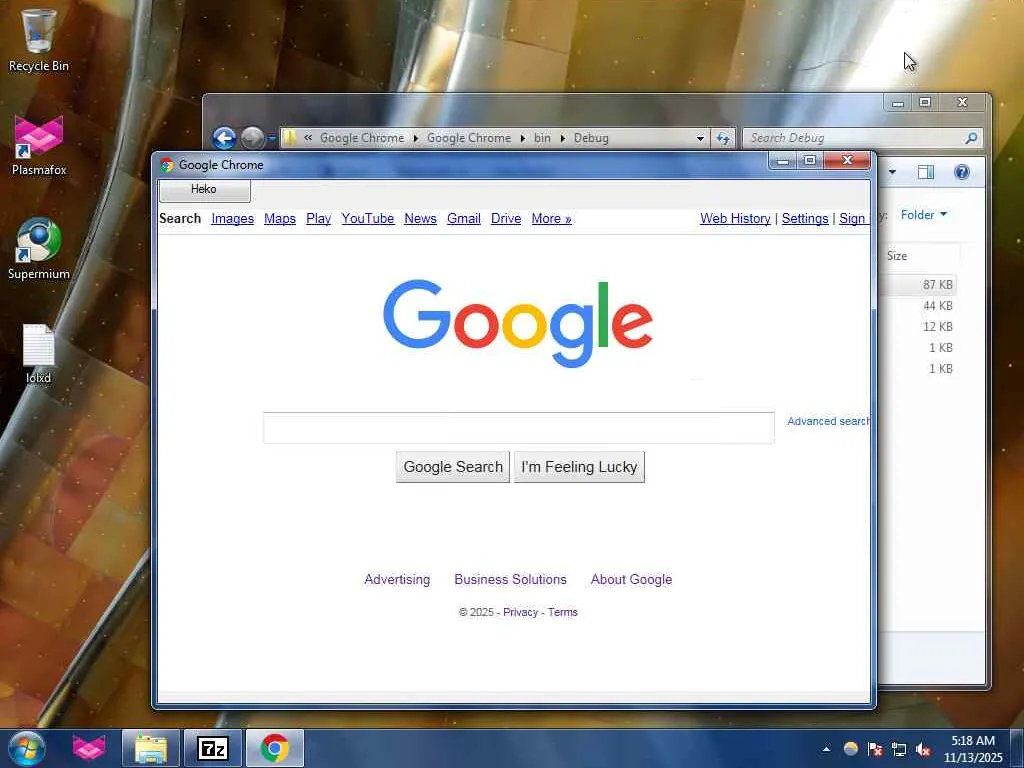Viewport: 1024px width, 768px height.
Task: Click the Explorer Back arrow button
Action: coord(224,138)
